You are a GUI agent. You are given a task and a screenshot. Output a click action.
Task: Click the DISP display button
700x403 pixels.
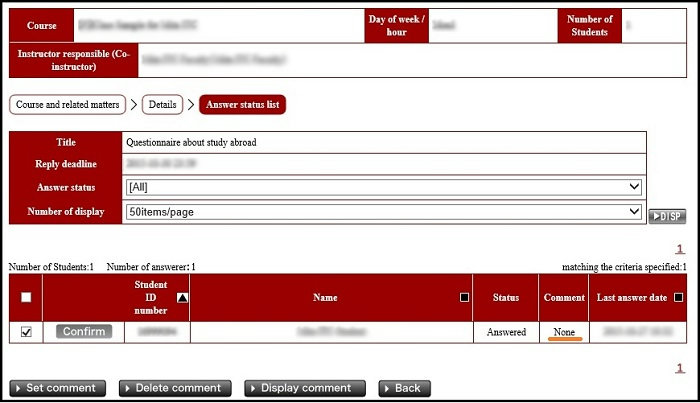pyautogui.click(x=667, y=216)
